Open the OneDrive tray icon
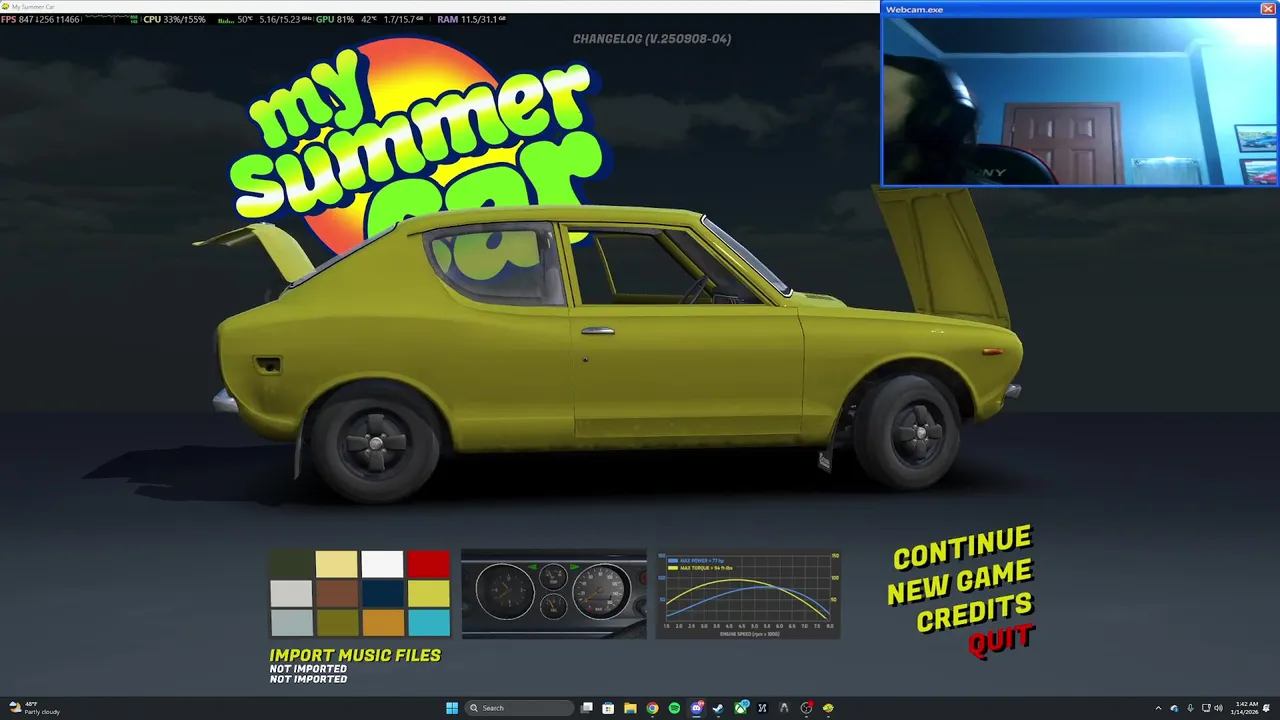 point(1174,708)
